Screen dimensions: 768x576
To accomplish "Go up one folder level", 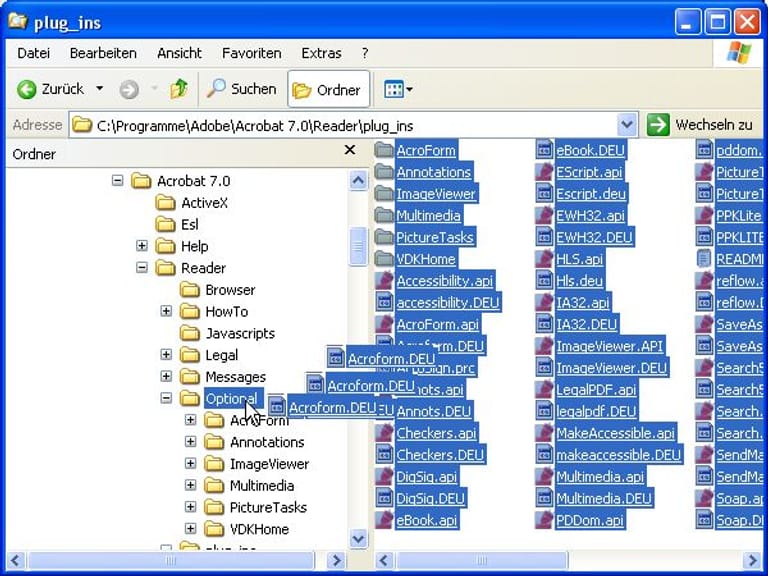I will [x=179, y=89].
